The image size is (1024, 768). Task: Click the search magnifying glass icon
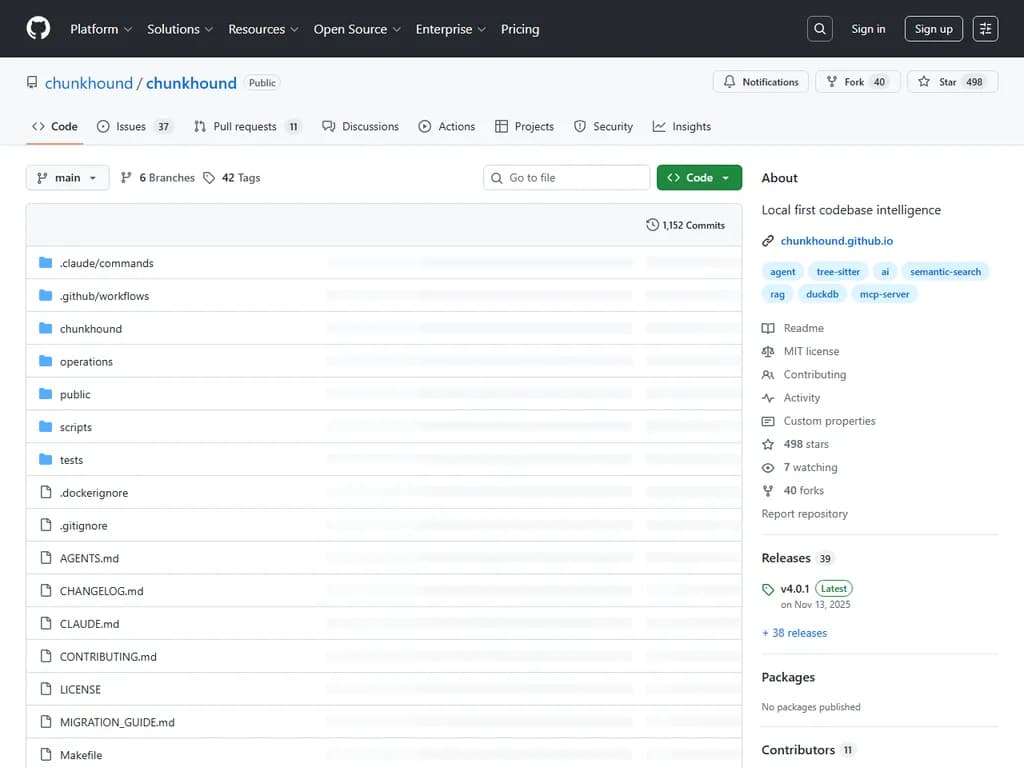(x=819, y=28)
